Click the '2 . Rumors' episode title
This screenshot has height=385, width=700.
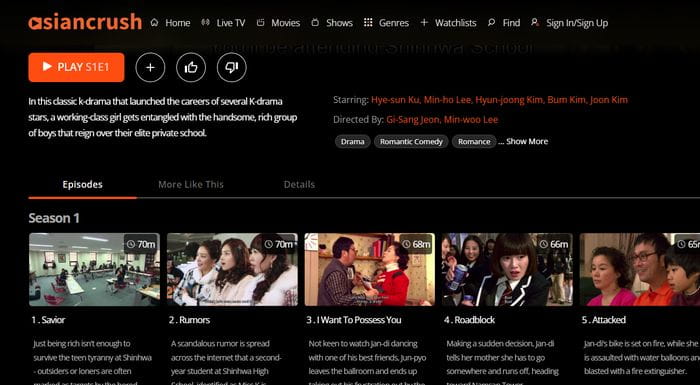click(189, 320)
